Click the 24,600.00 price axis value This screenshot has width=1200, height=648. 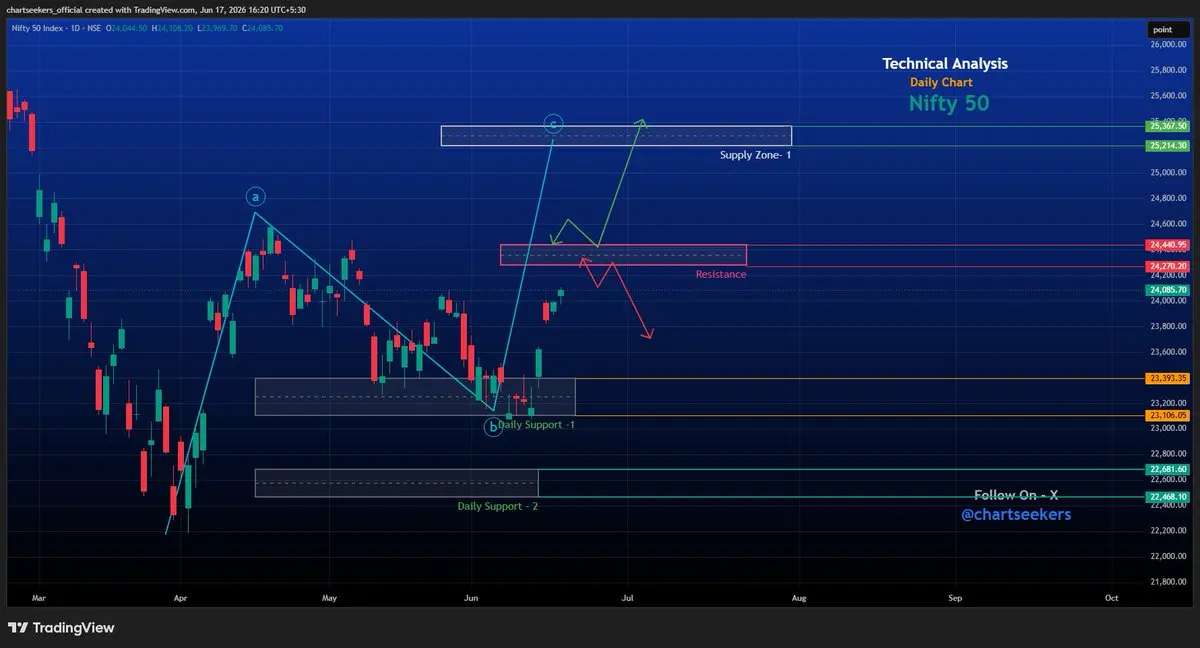click(1168, 224)
